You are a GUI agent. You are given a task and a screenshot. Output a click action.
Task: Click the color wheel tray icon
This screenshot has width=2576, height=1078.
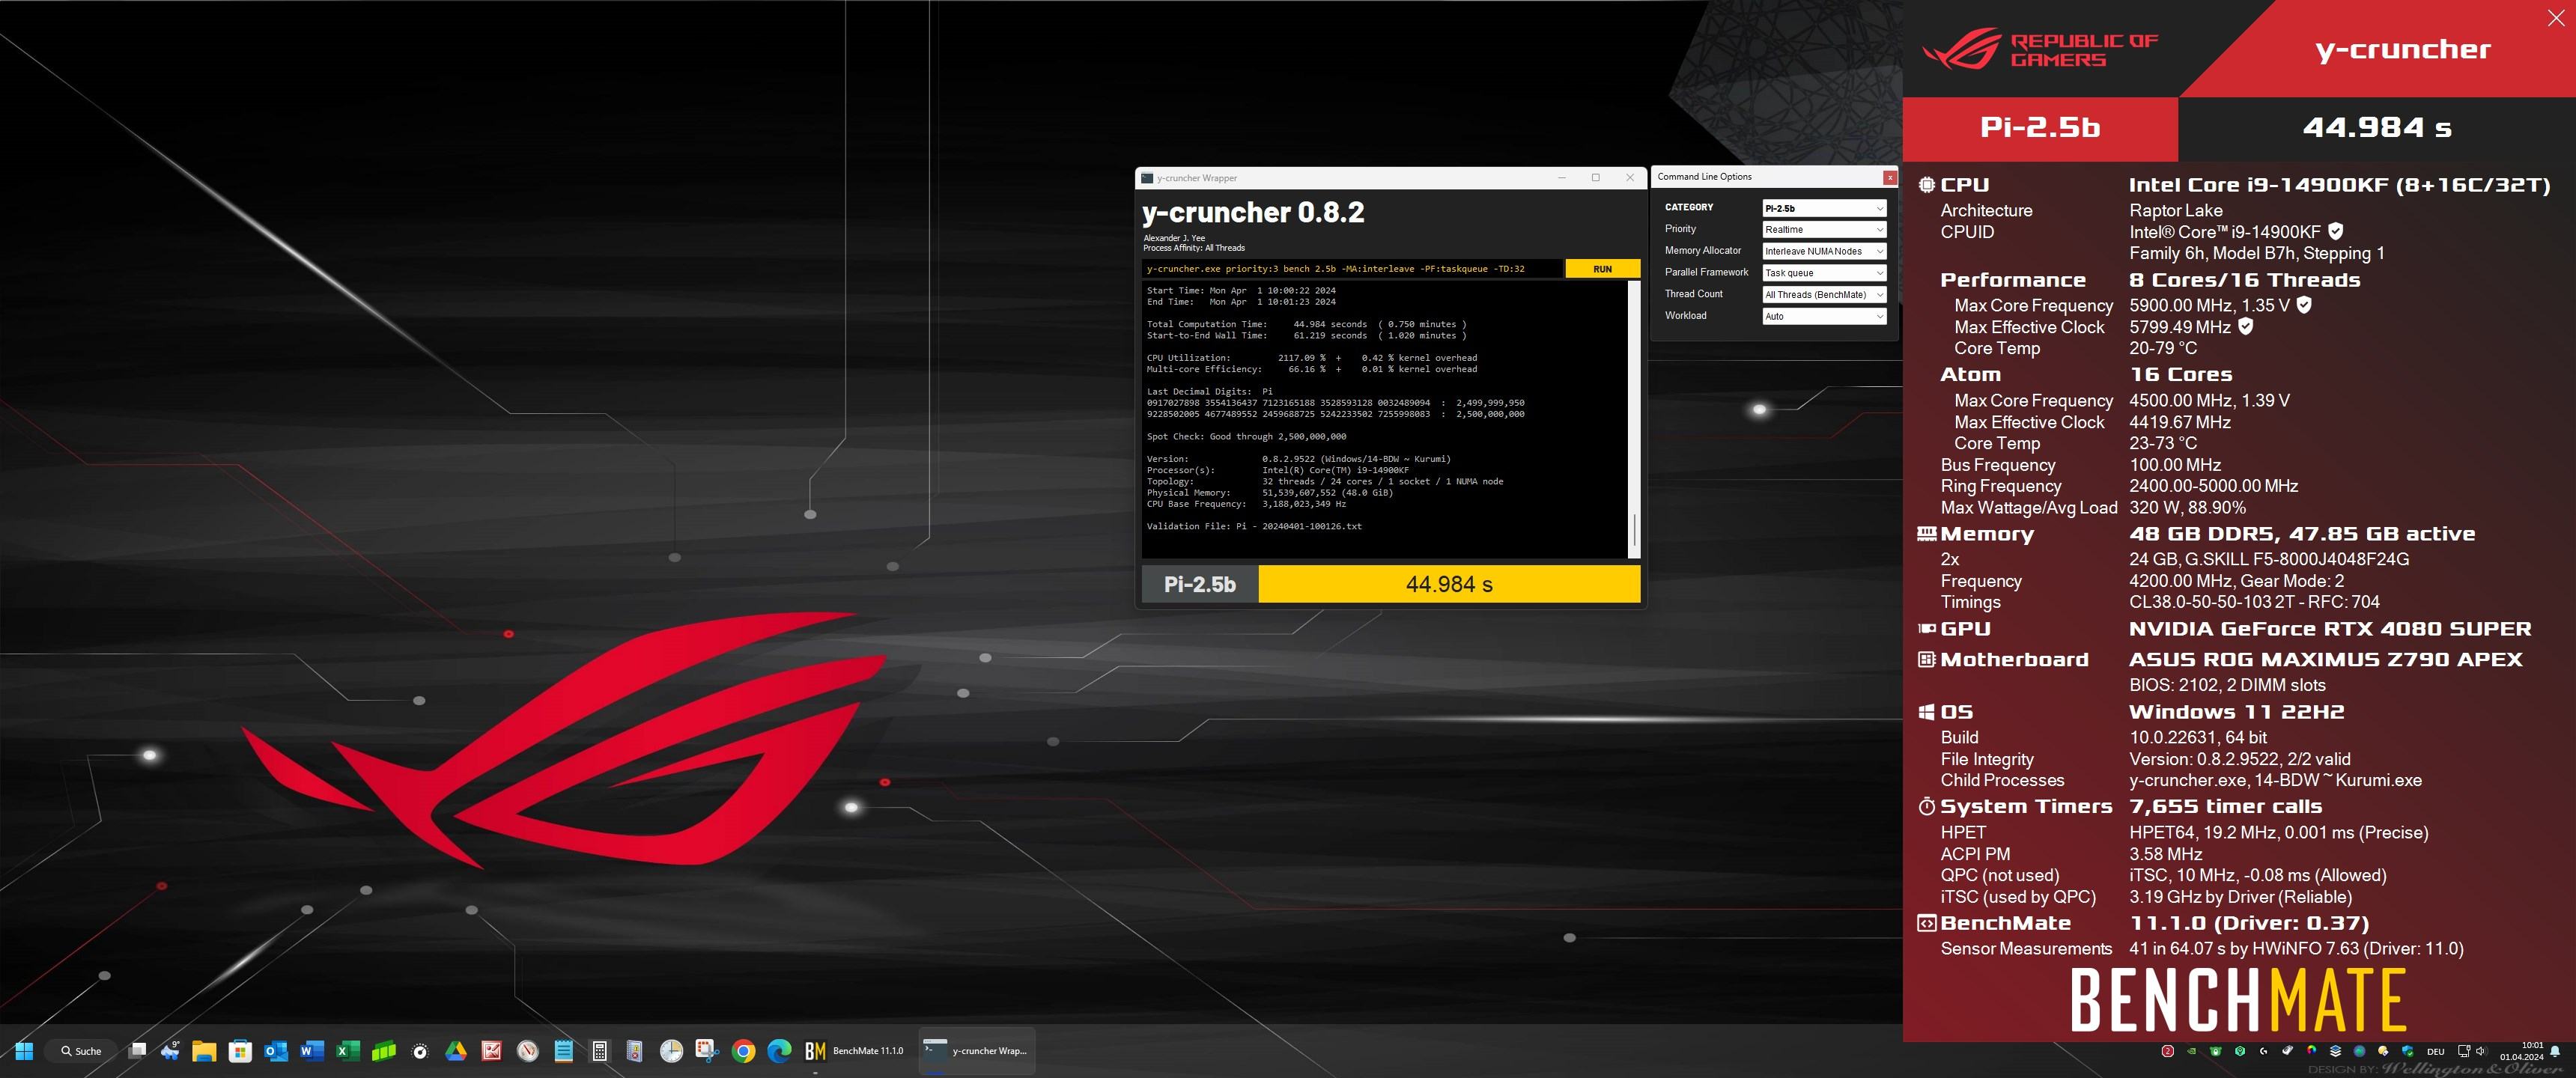[2311, 1050]
